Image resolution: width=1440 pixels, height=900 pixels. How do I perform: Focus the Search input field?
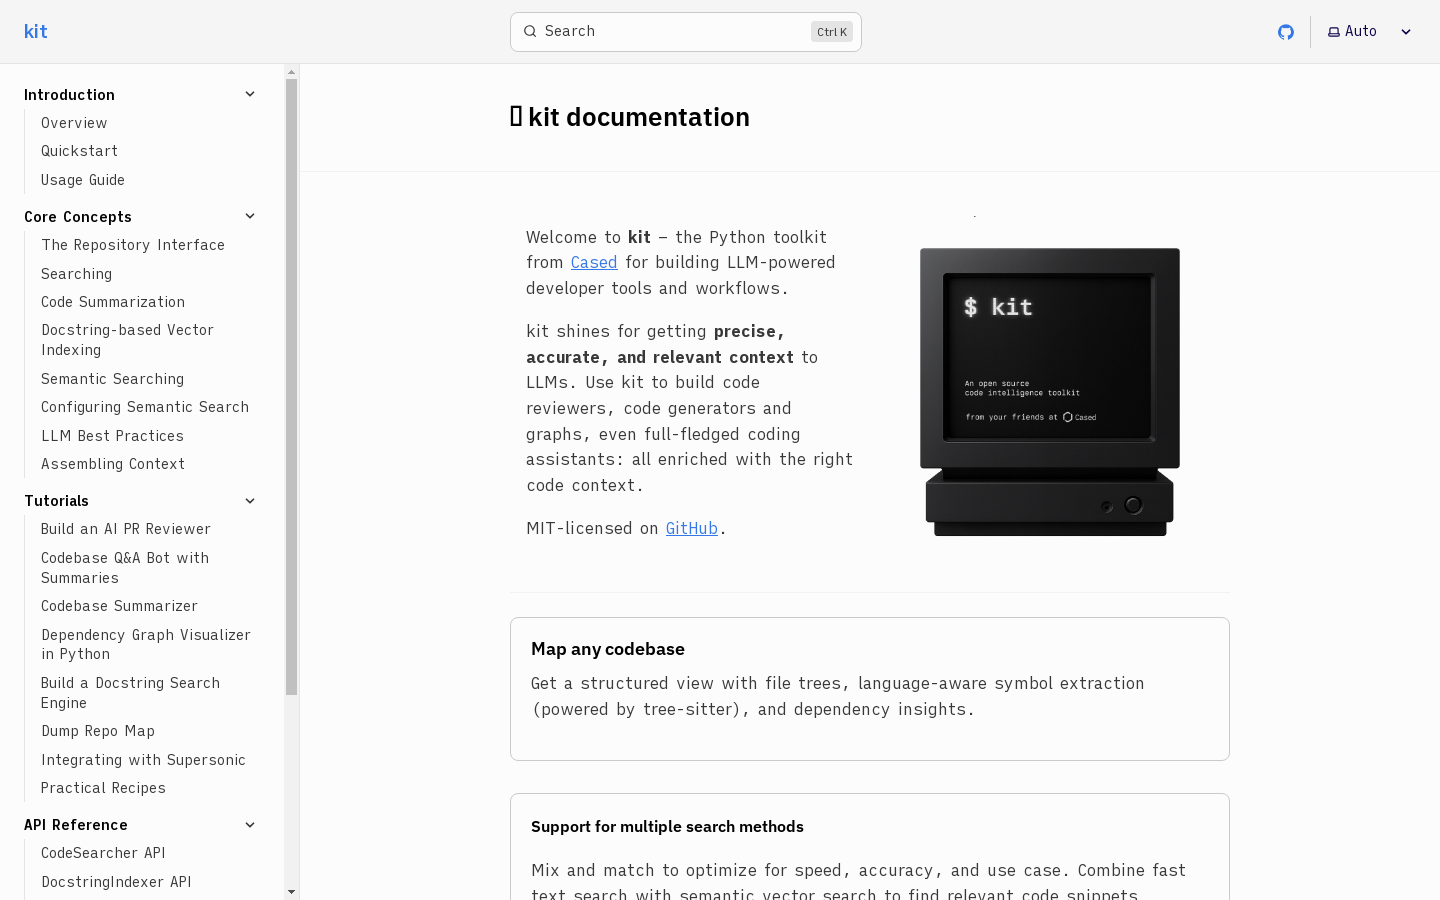[686, 32]
